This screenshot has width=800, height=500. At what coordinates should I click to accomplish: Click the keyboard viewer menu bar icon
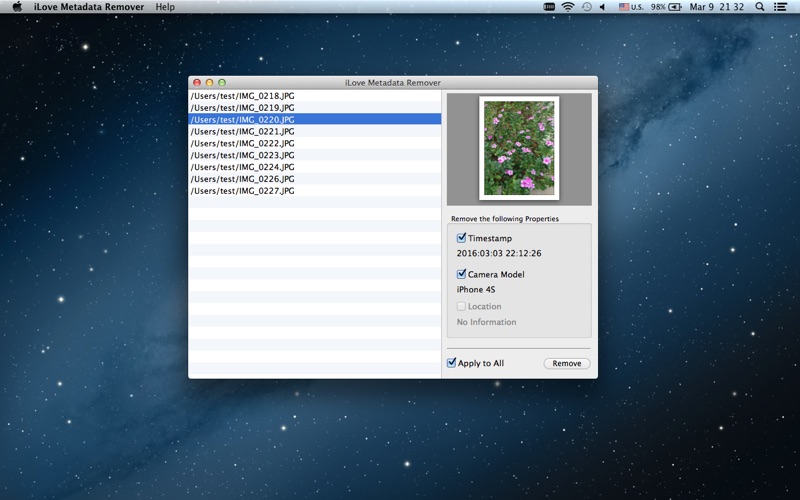[x=549, y=7]
